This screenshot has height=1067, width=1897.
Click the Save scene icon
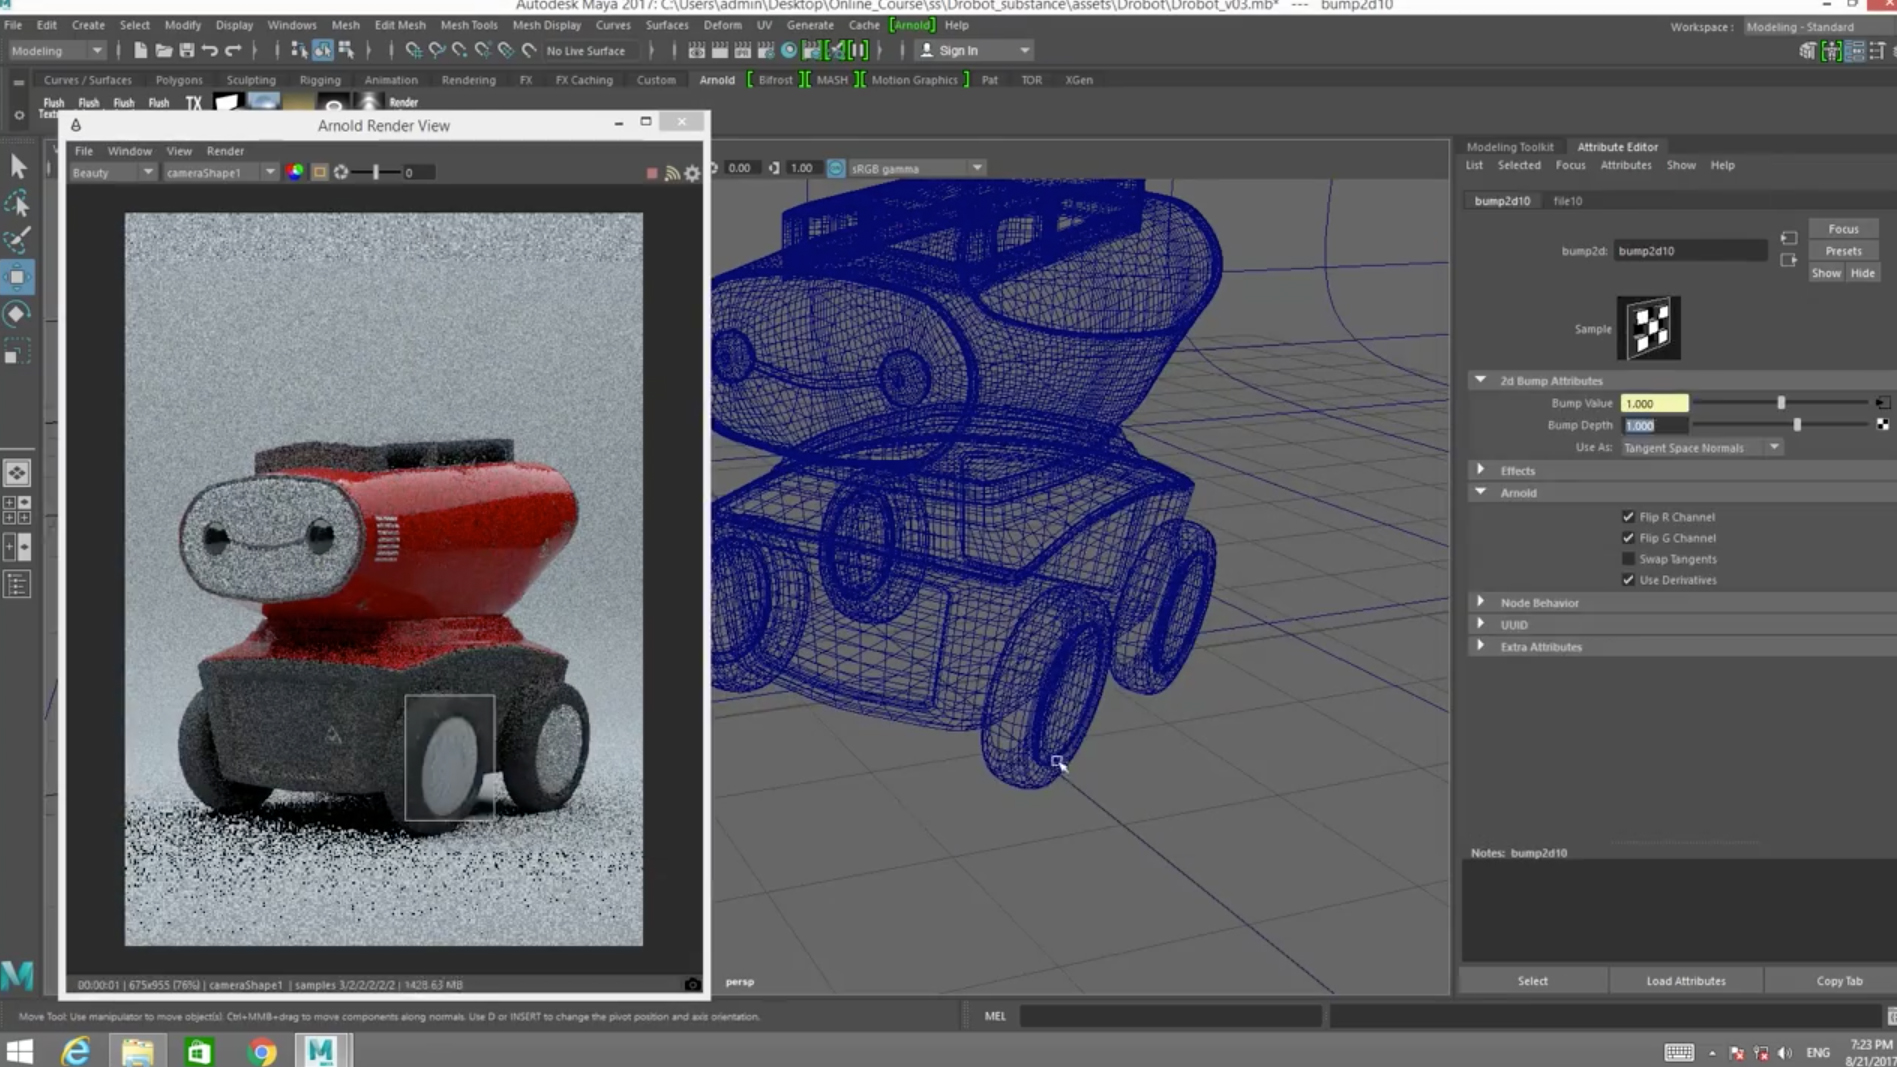[186, 50]
